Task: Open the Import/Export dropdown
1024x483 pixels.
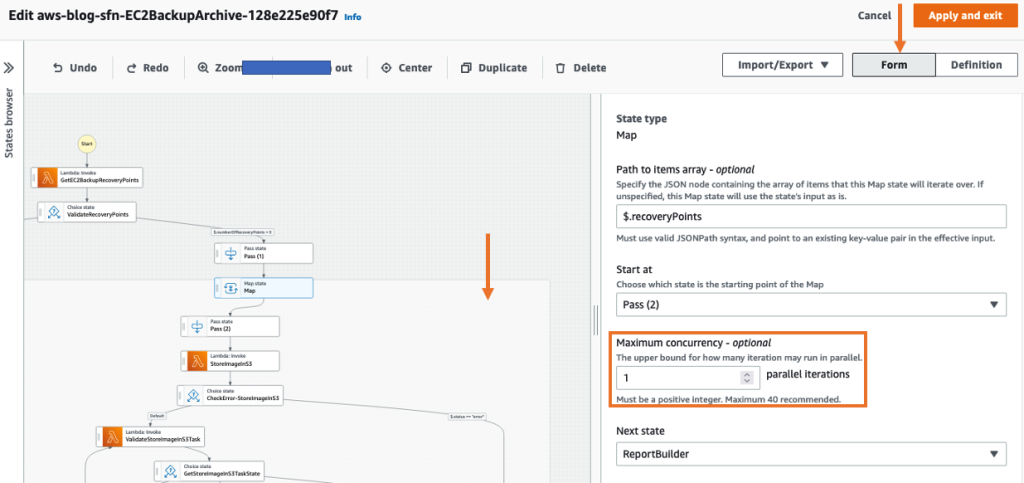Action: (x=782, y=65)
